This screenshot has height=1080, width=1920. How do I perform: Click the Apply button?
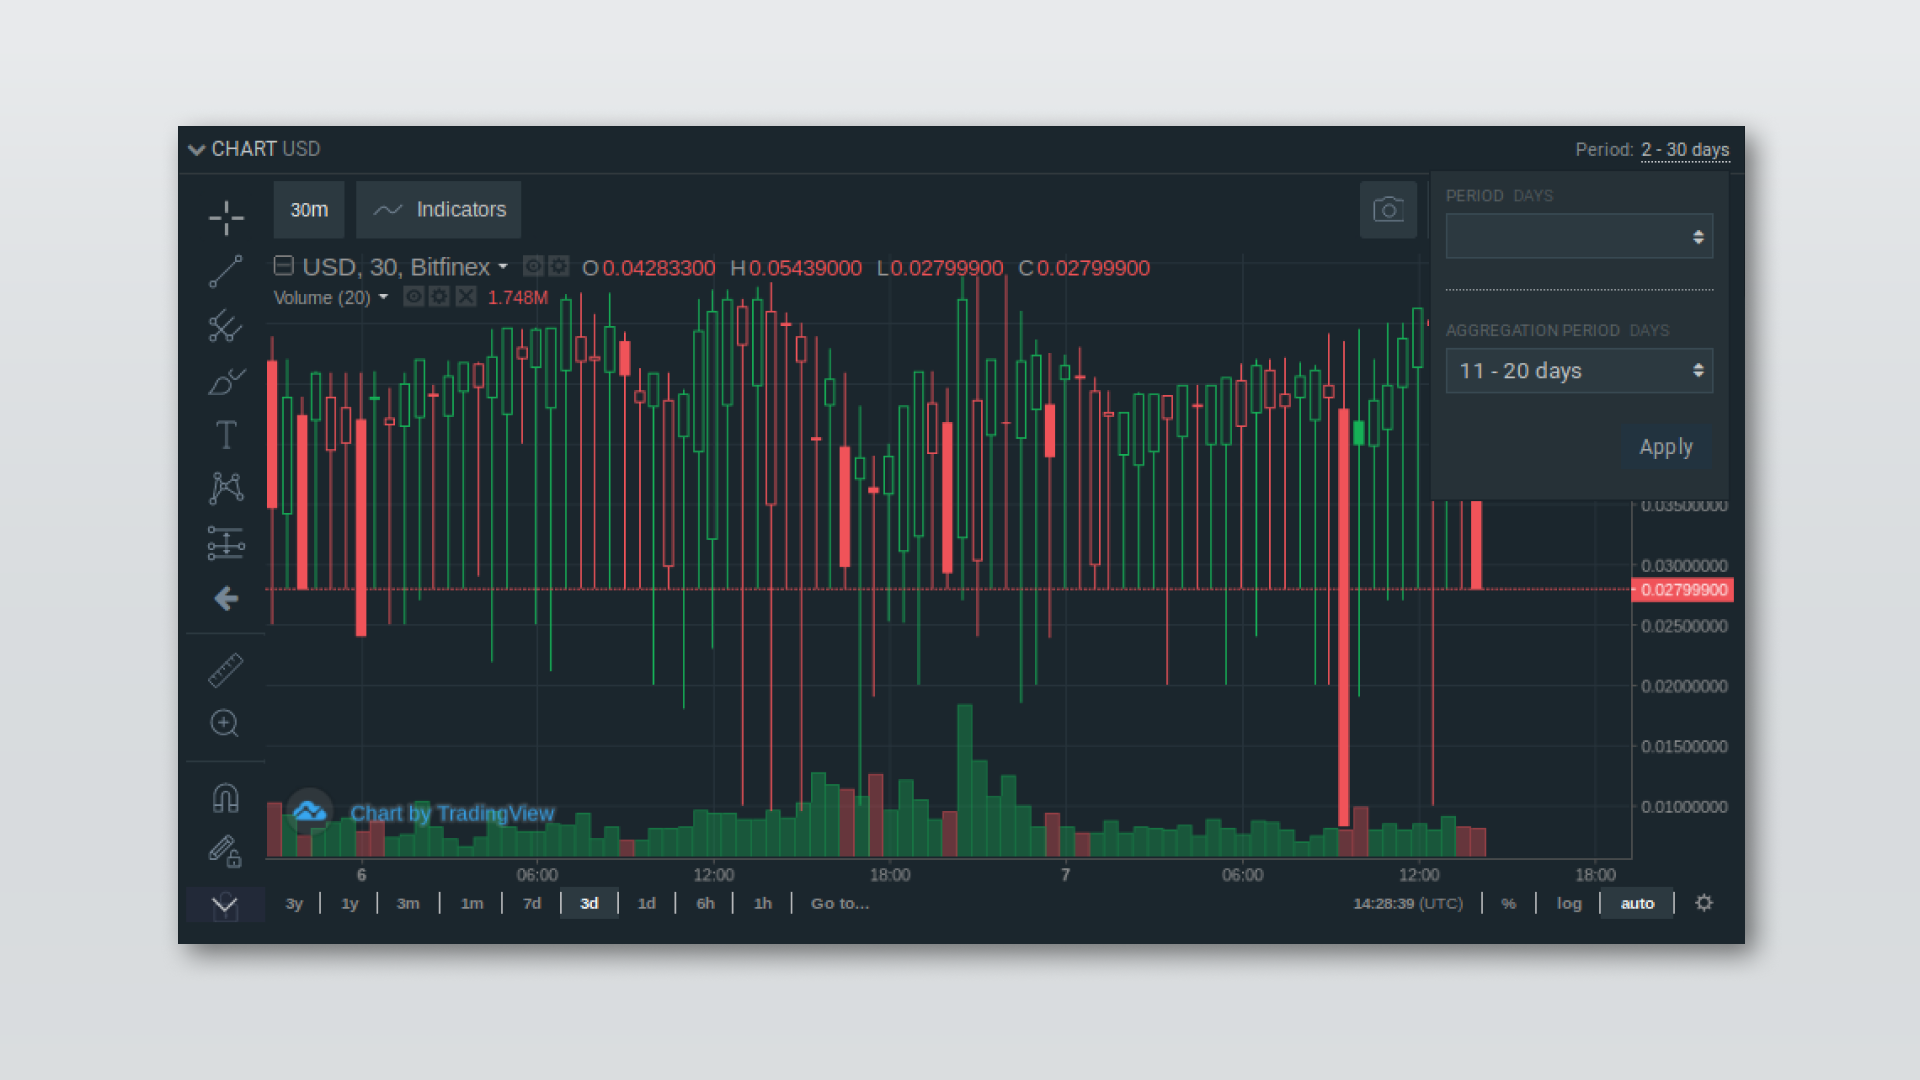tap(1666, 447)
